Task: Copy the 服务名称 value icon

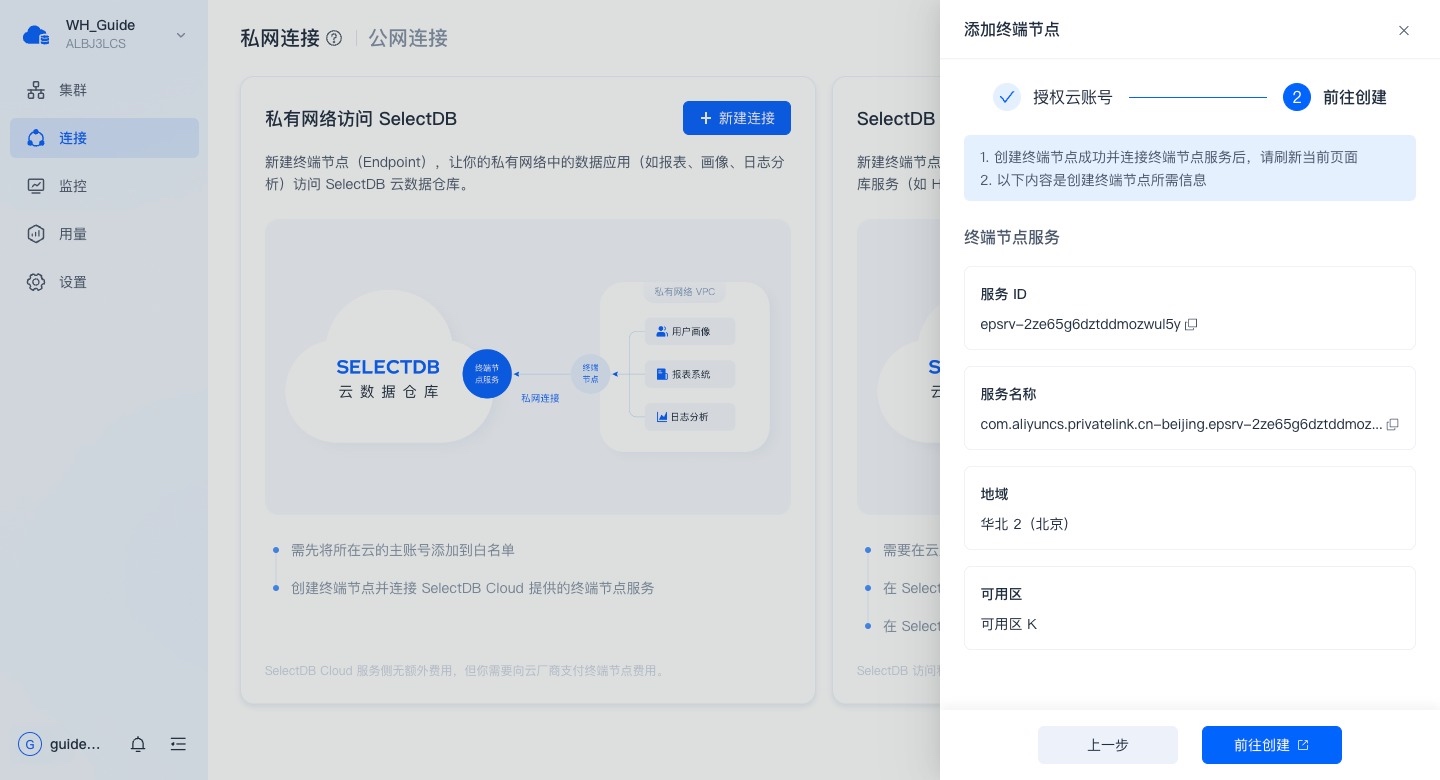Action: pyautogui.click(x=1392, y=424)
